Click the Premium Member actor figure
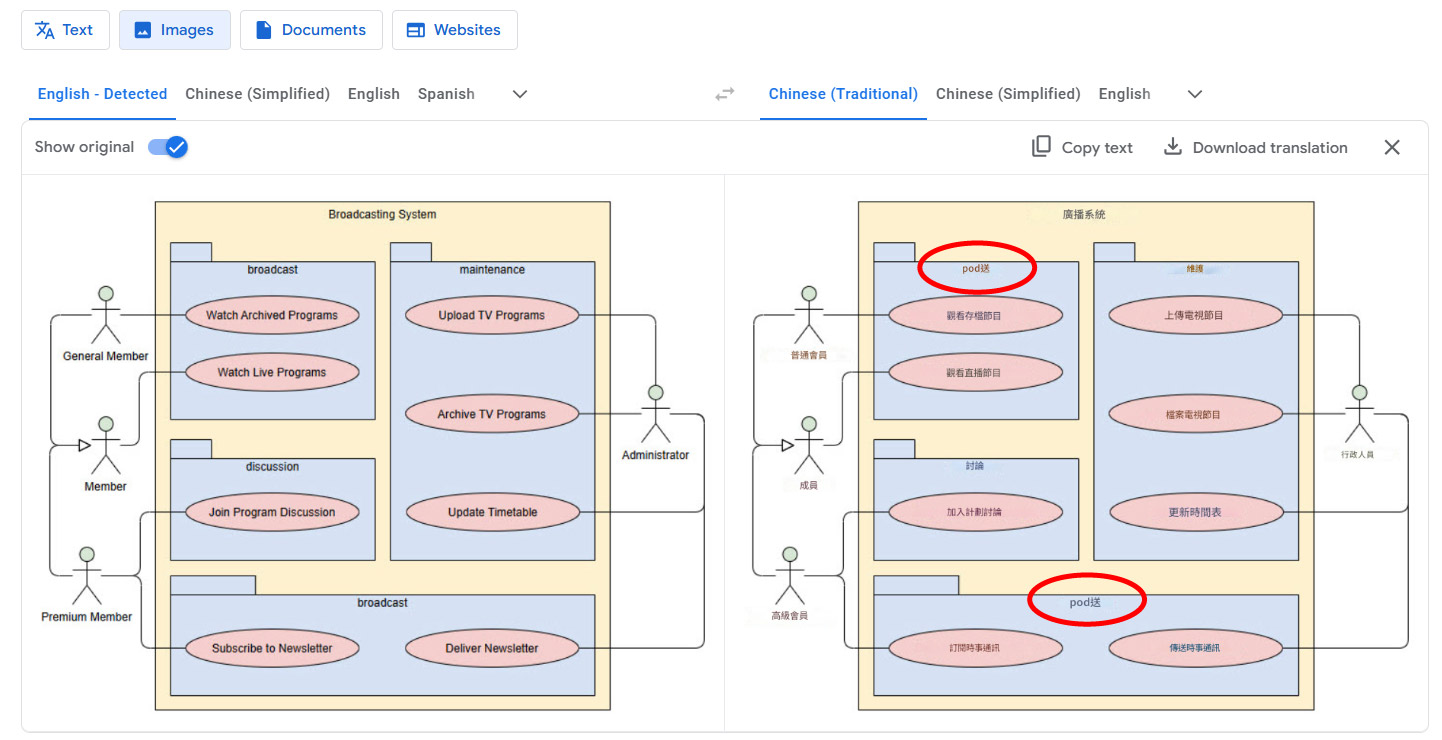 point(87,575)
